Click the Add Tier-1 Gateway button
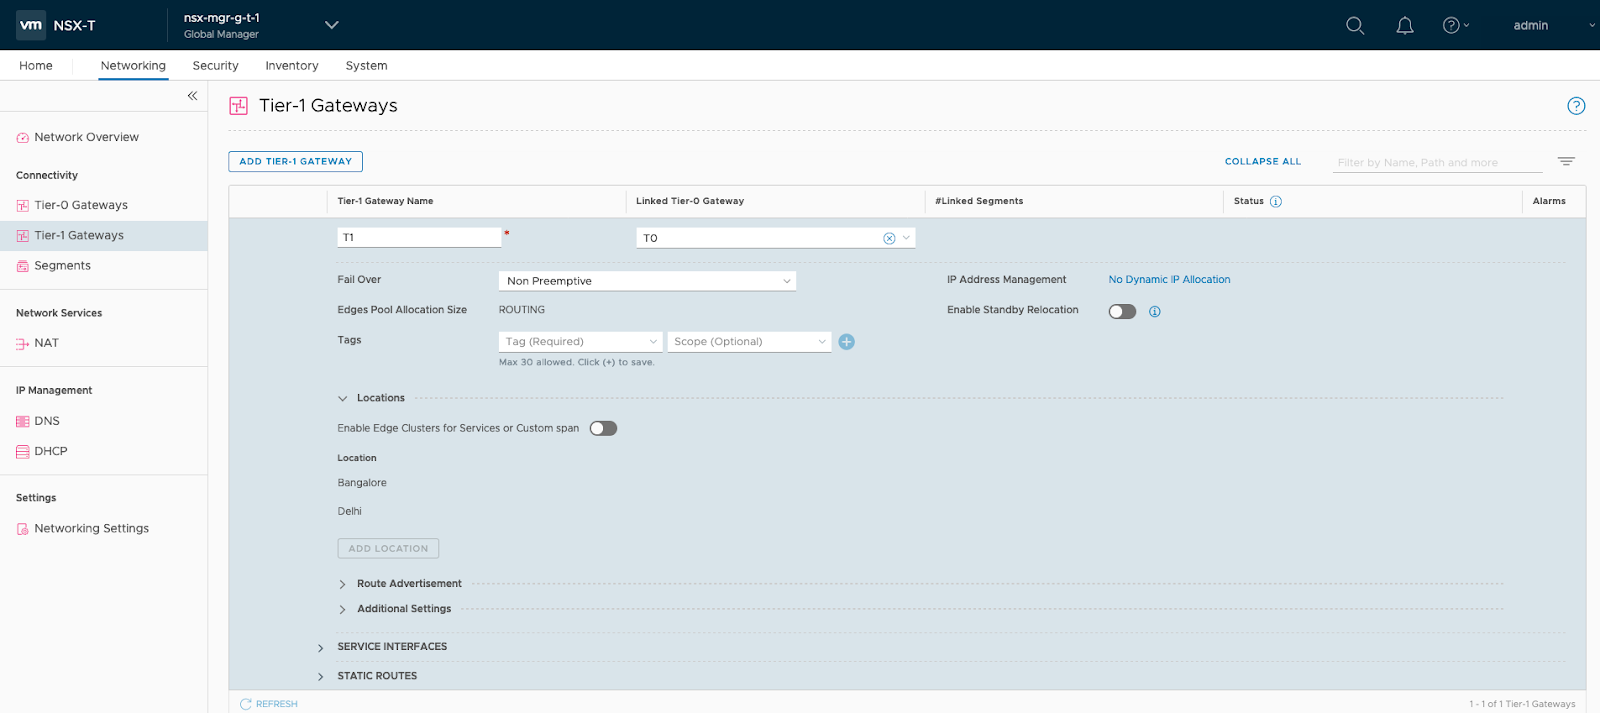Viewport: 1600px width, 713px height. [295, 161]
